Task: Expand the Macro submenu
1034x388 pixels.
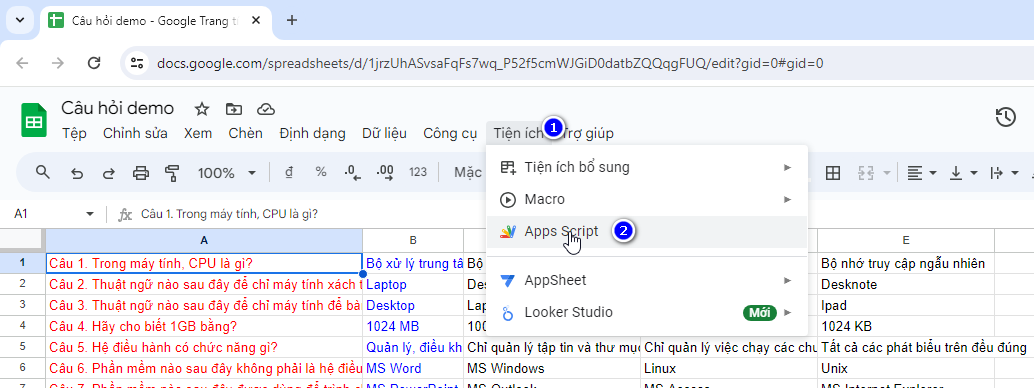Action: click(x=787, y=199)
